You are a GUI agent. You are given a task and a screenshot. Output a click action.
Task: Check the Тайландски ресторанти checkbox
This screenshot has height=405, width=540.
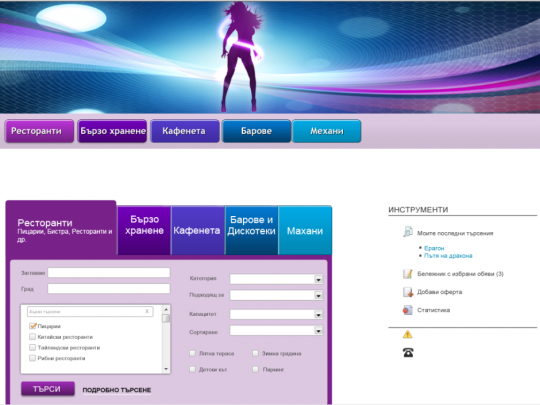[32, 347]
